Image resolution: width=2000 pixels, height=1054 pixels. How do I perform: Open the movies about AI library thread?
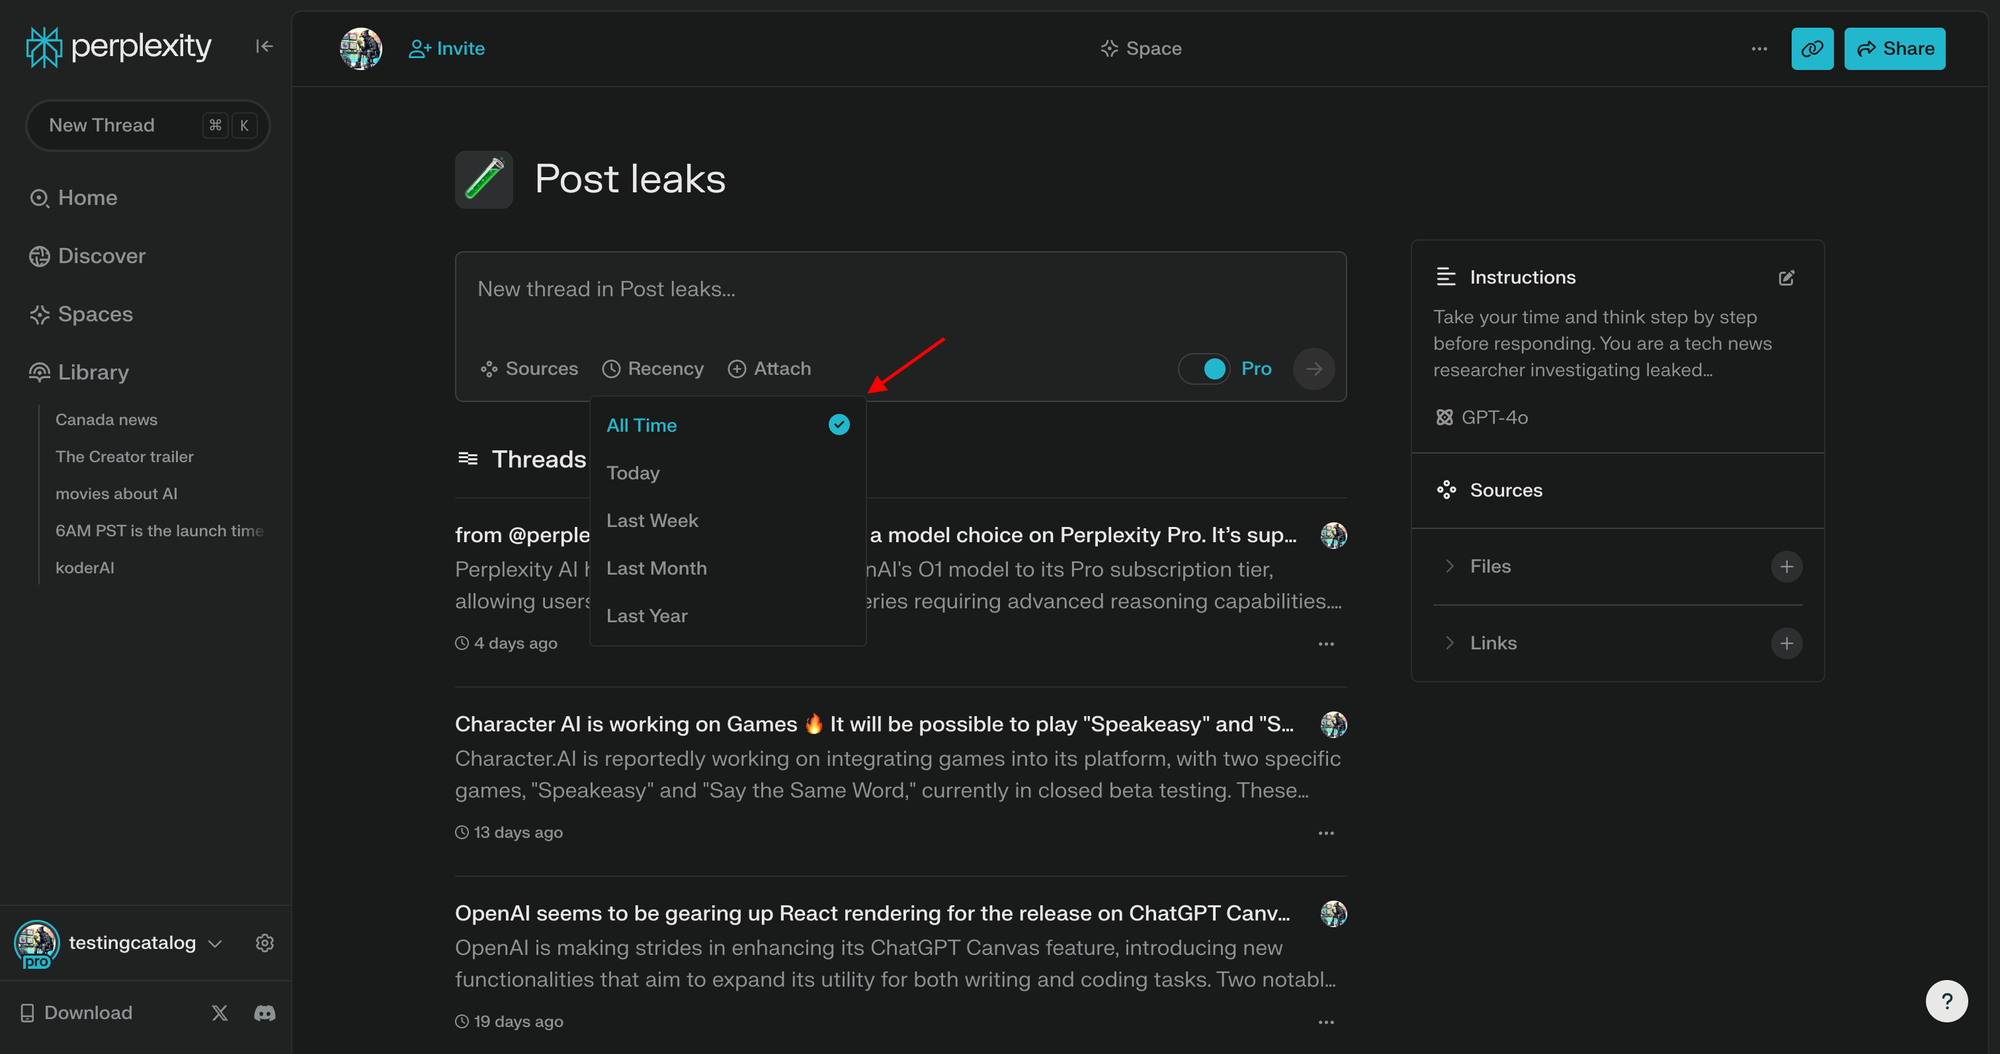116,494
